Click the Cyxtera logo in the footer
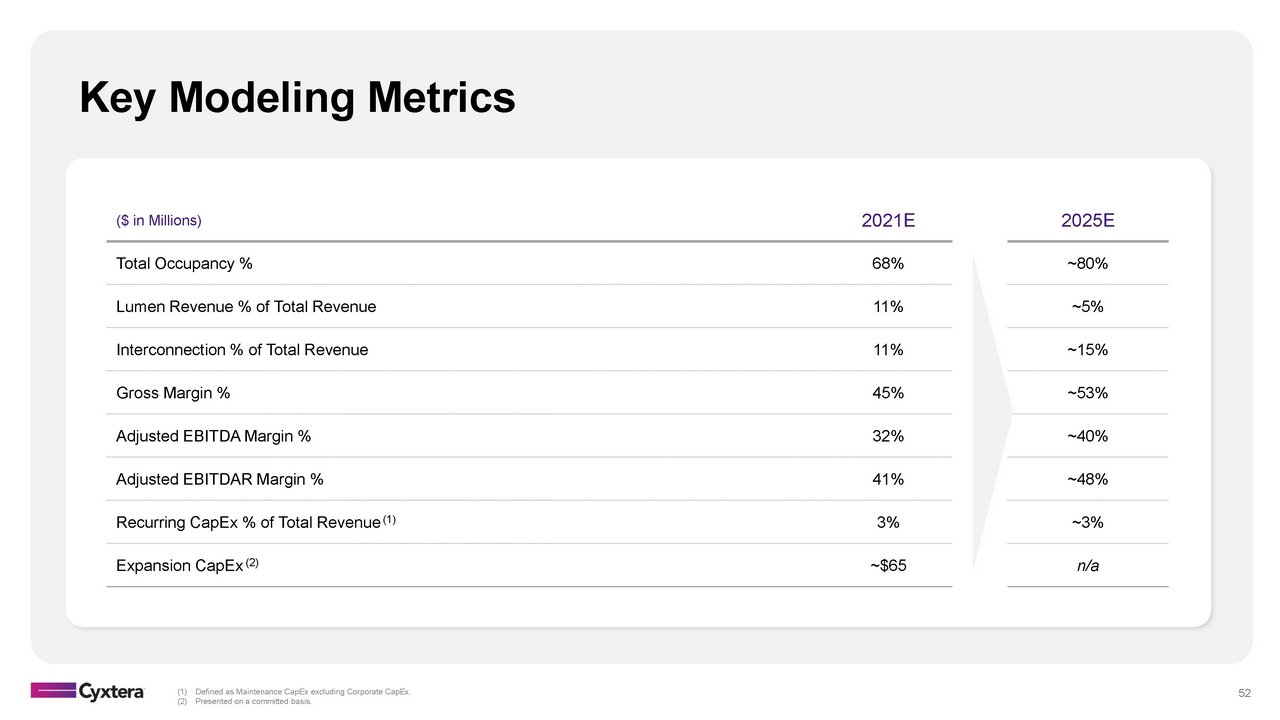Image resolution: width=1280 pixels, height=720 pixels. [x=88, y=691]
